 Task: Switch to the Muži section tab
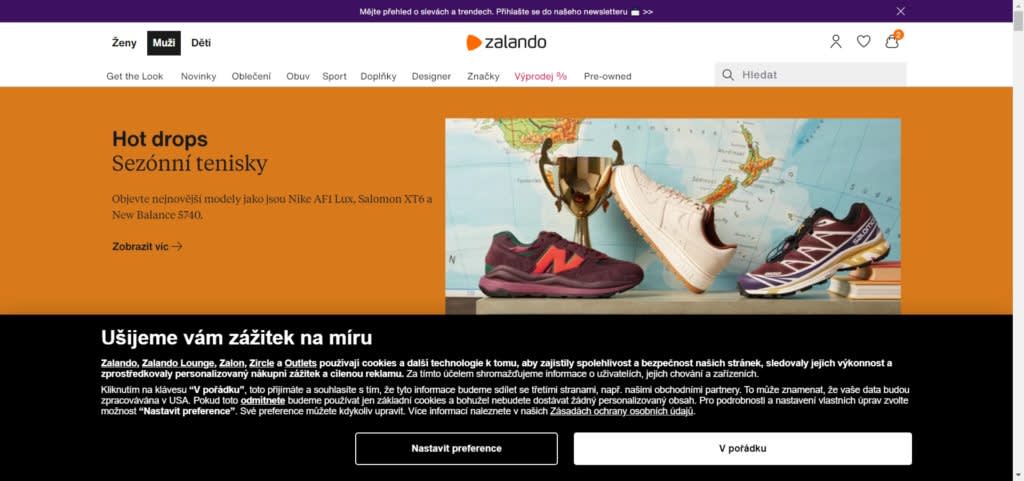pos(164,43)
